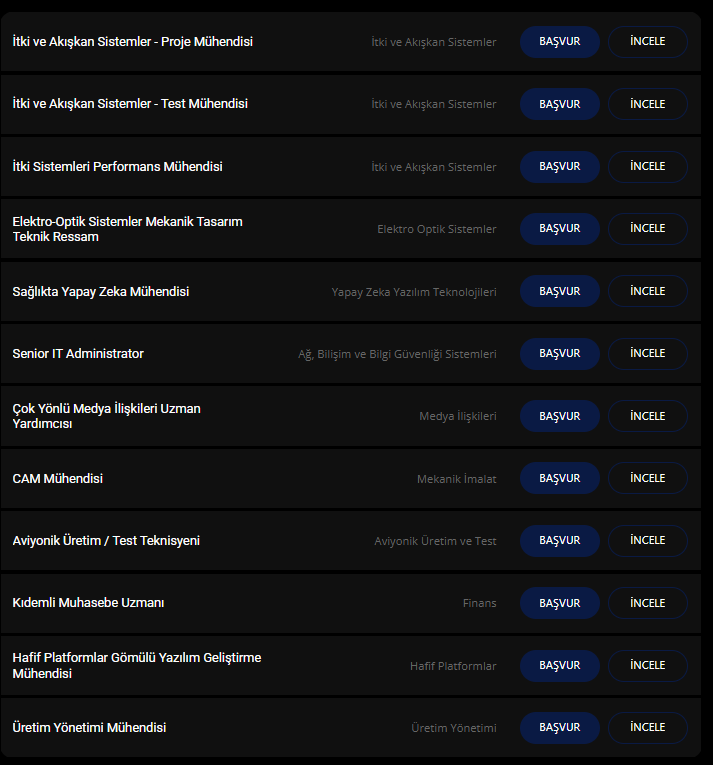Viewport: 713px width, 765px height.
Task: Click İNCELE for Senior IT Administrator
Action: click(647, 353)
